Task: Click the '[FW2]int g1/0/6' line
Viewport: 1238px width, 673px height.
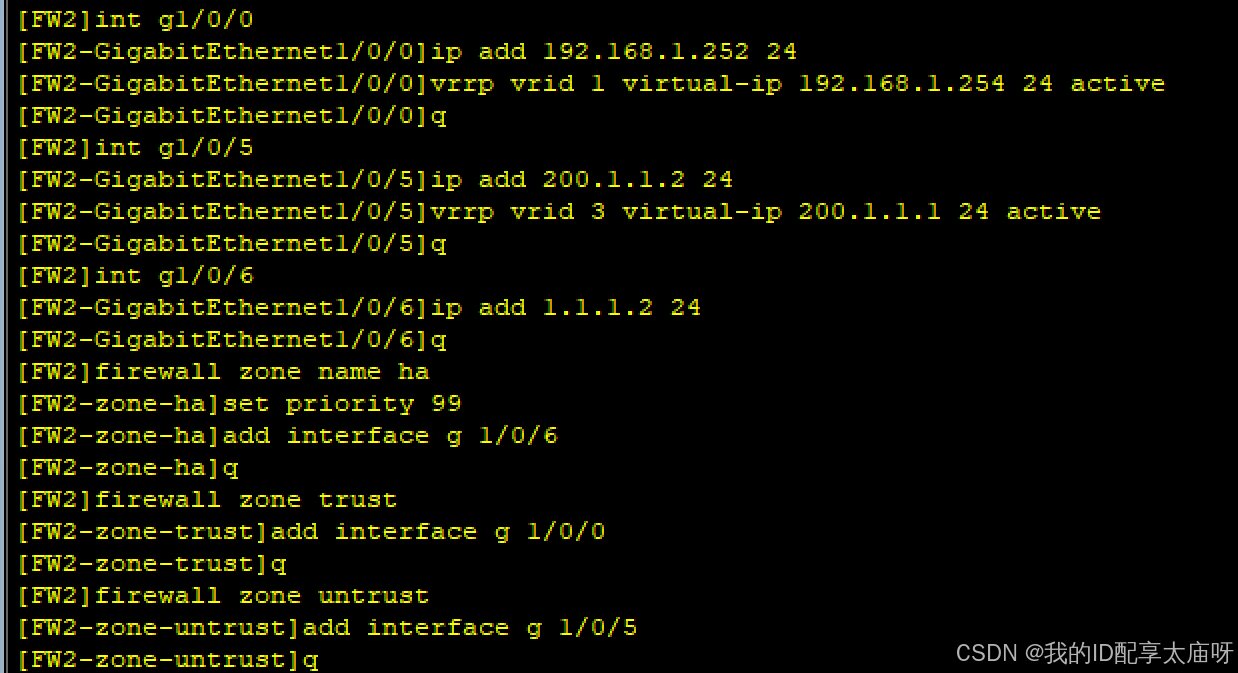Action: pos(135,276)
